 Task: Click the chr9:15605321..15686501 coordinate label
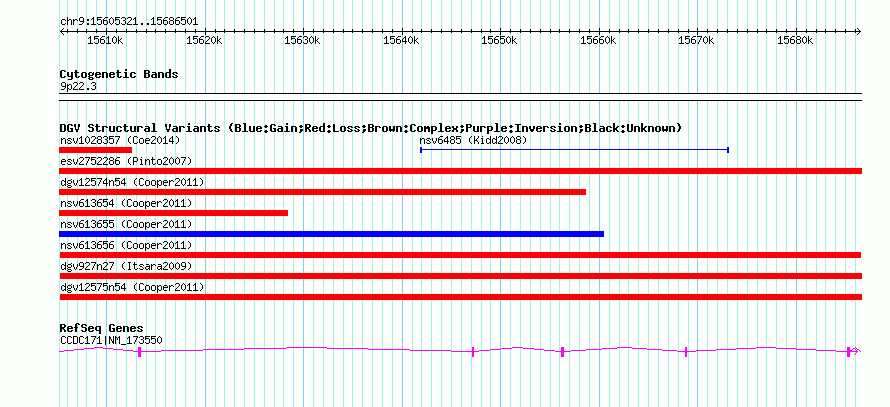click(x=129, y=22)
